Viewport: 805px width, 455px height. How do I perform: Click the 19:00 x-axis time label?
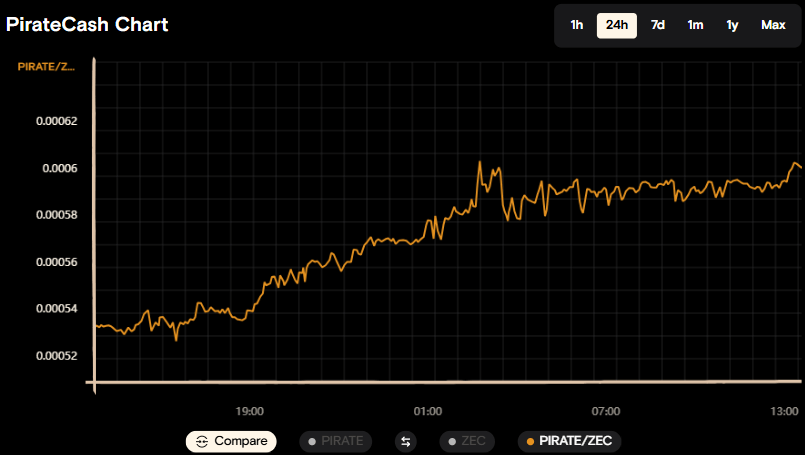(249, 411)
